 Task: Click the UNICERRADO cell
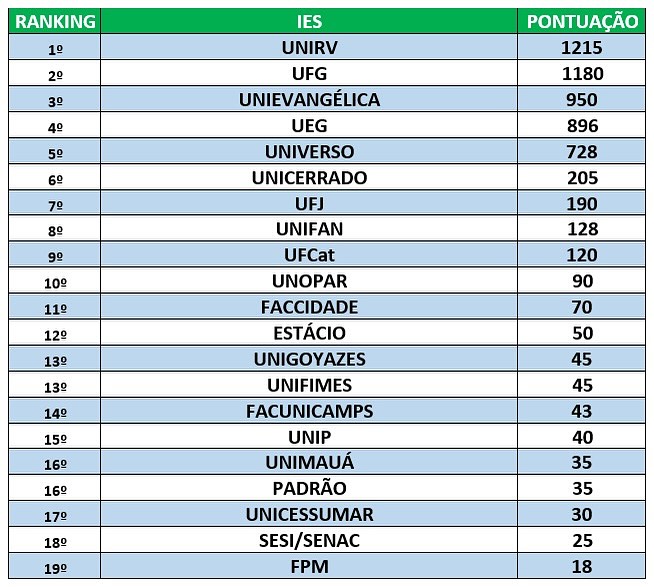[x=309, y=177]
